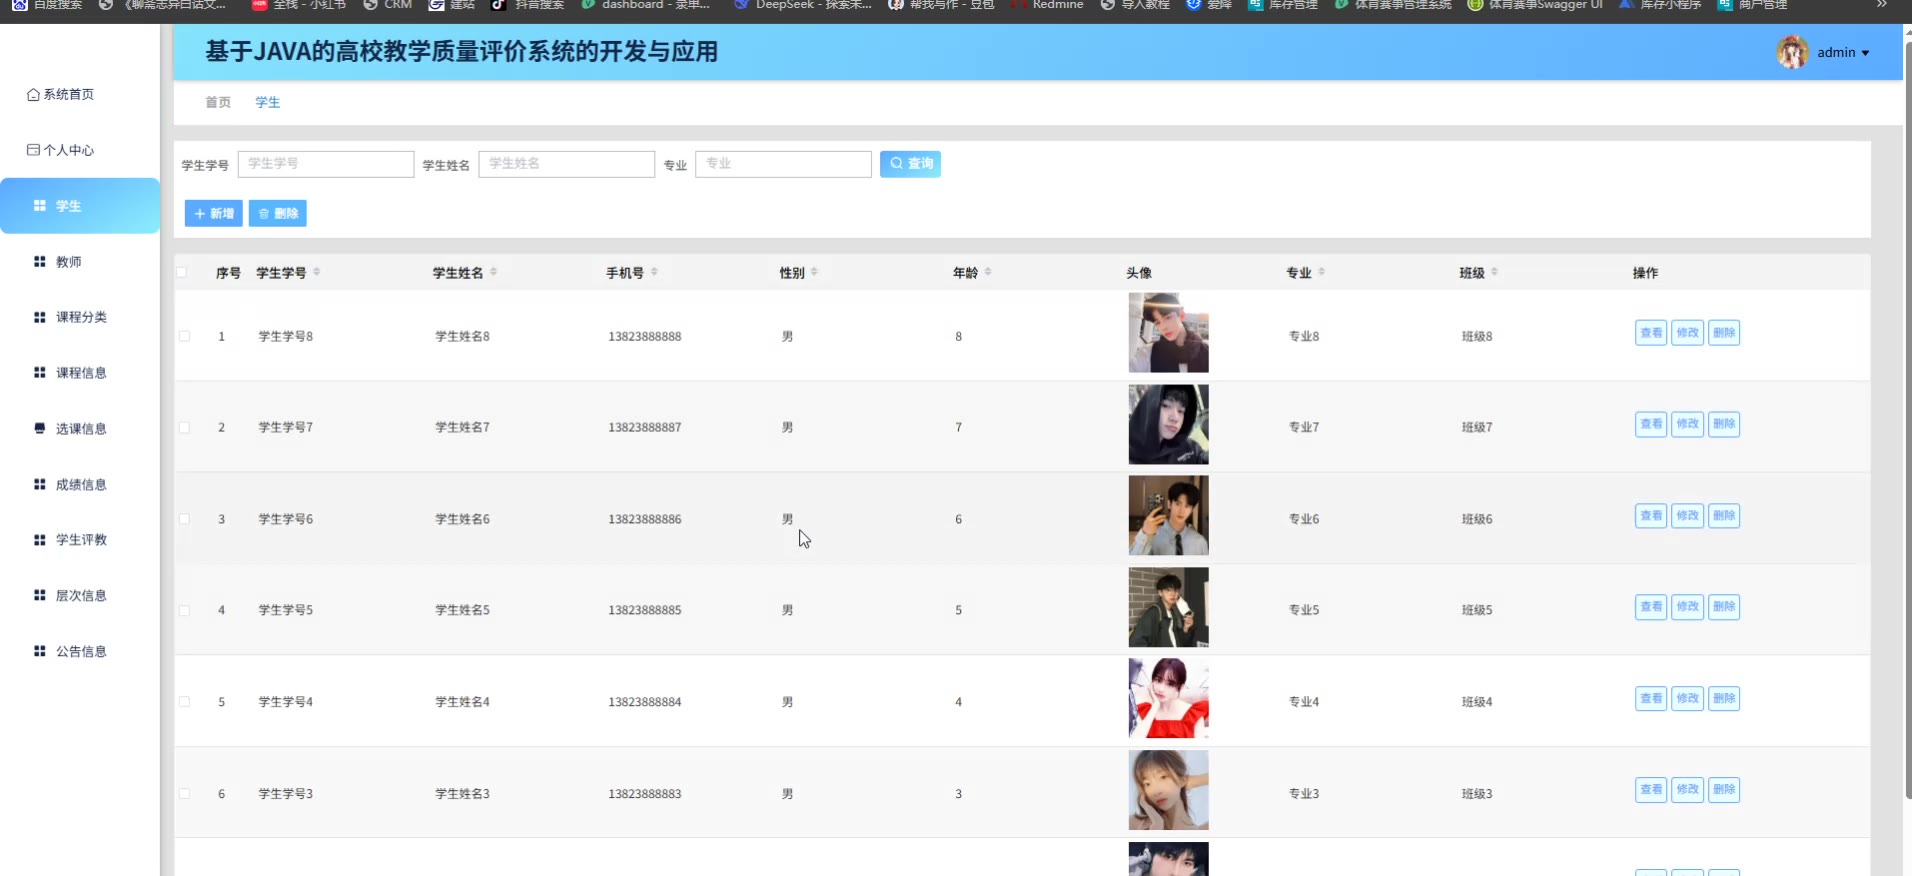Open the DeepSeek bookmark
Screen dimensions: 1912x876
(x=803, y=5)
